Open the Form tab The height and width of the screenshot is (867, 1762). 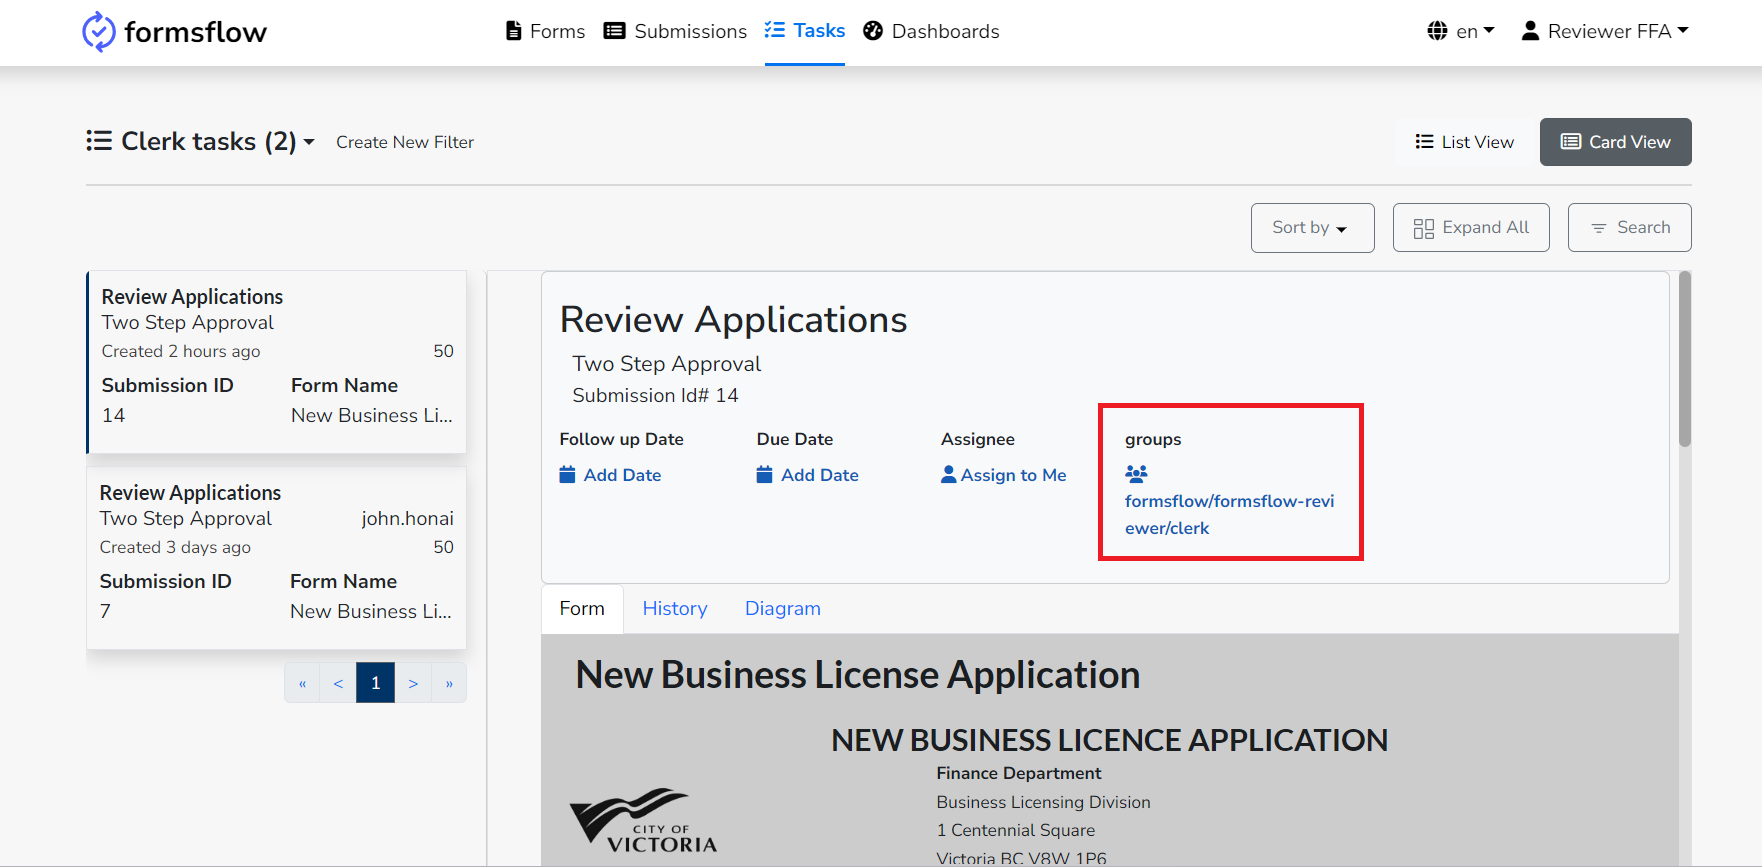[582, 609]
